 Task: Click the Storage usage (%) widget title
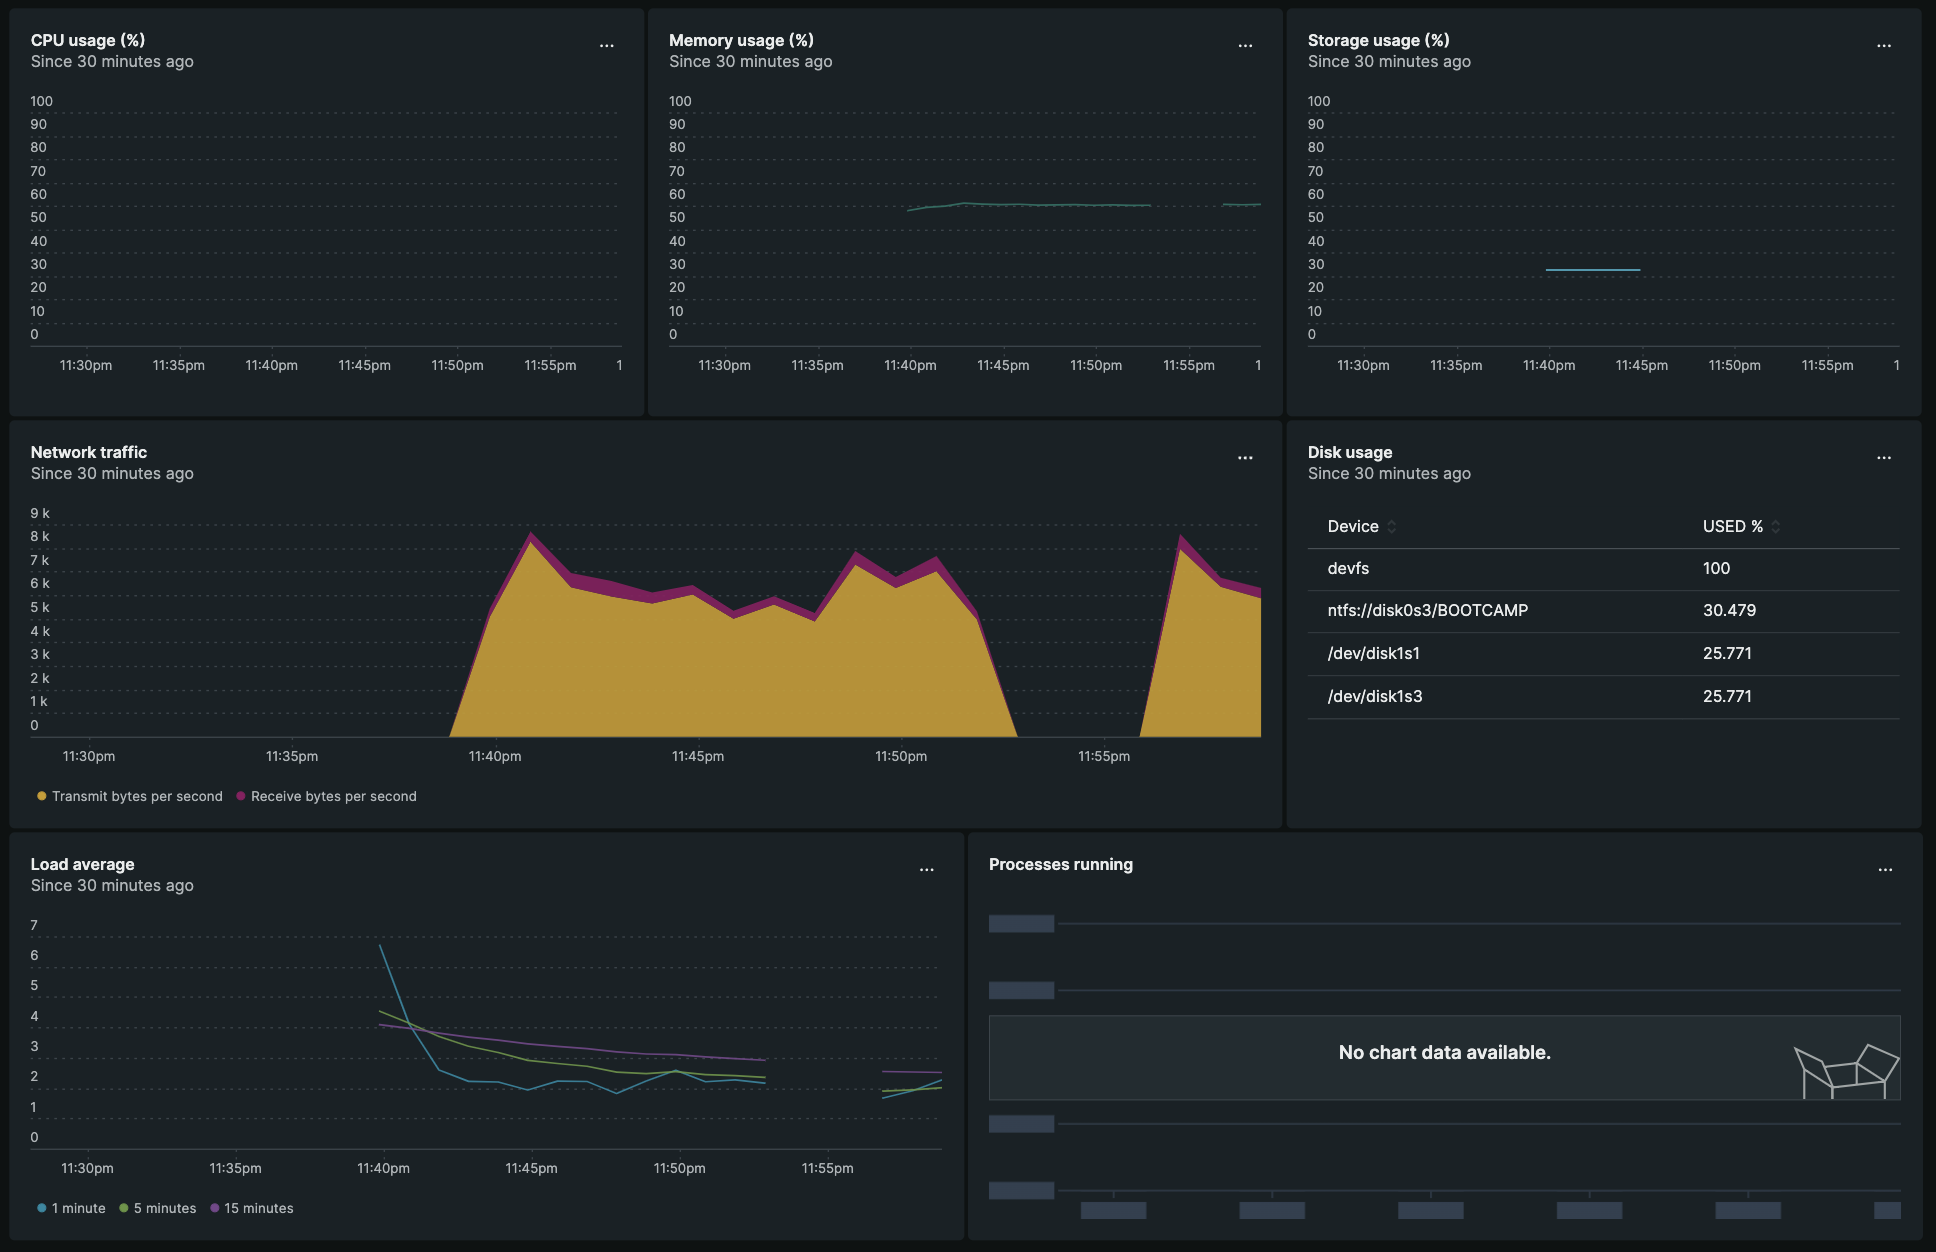pyautogui.click(x=1378, y=40)
